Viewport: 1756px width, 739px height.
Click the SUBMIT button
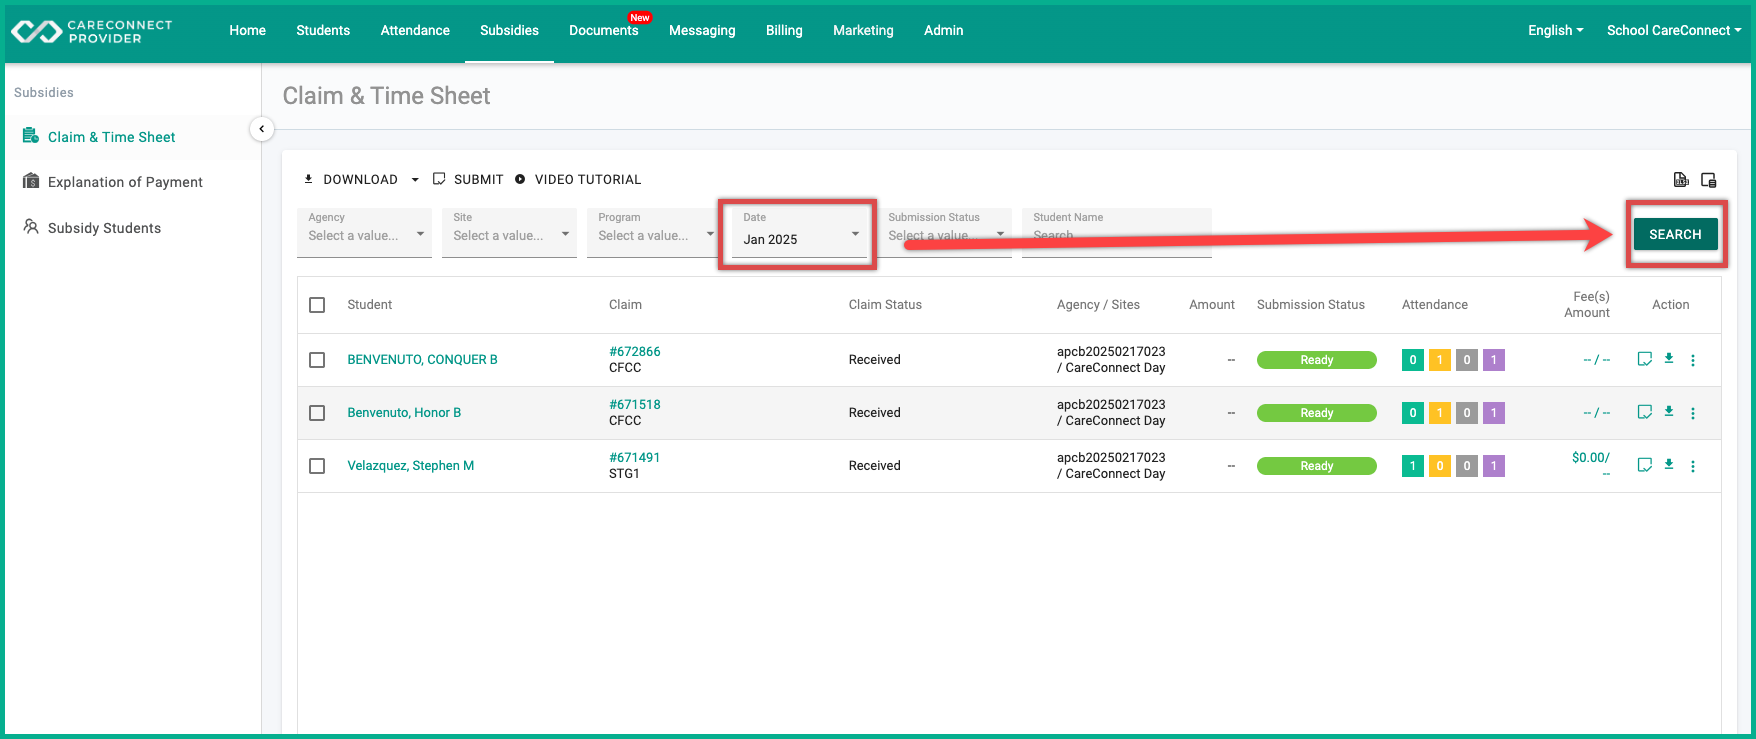click(x=468, y=180)
